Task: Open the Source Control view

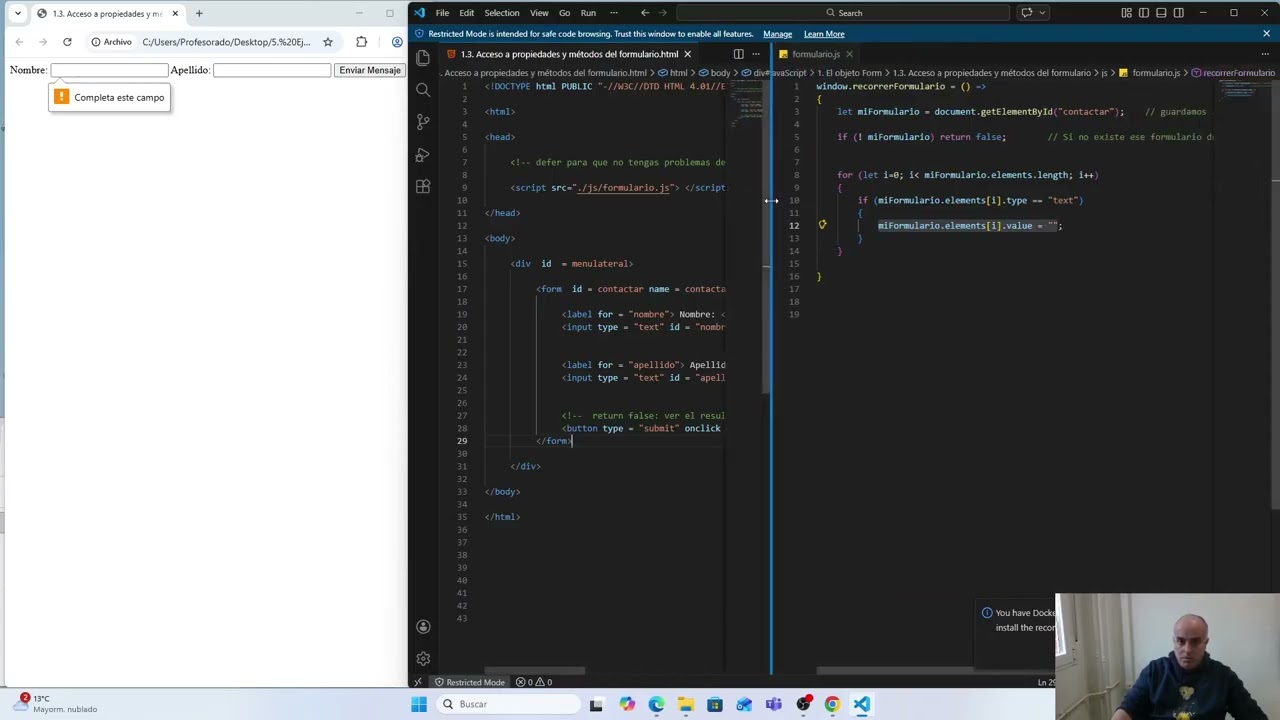Action: (x=423, y=122)
